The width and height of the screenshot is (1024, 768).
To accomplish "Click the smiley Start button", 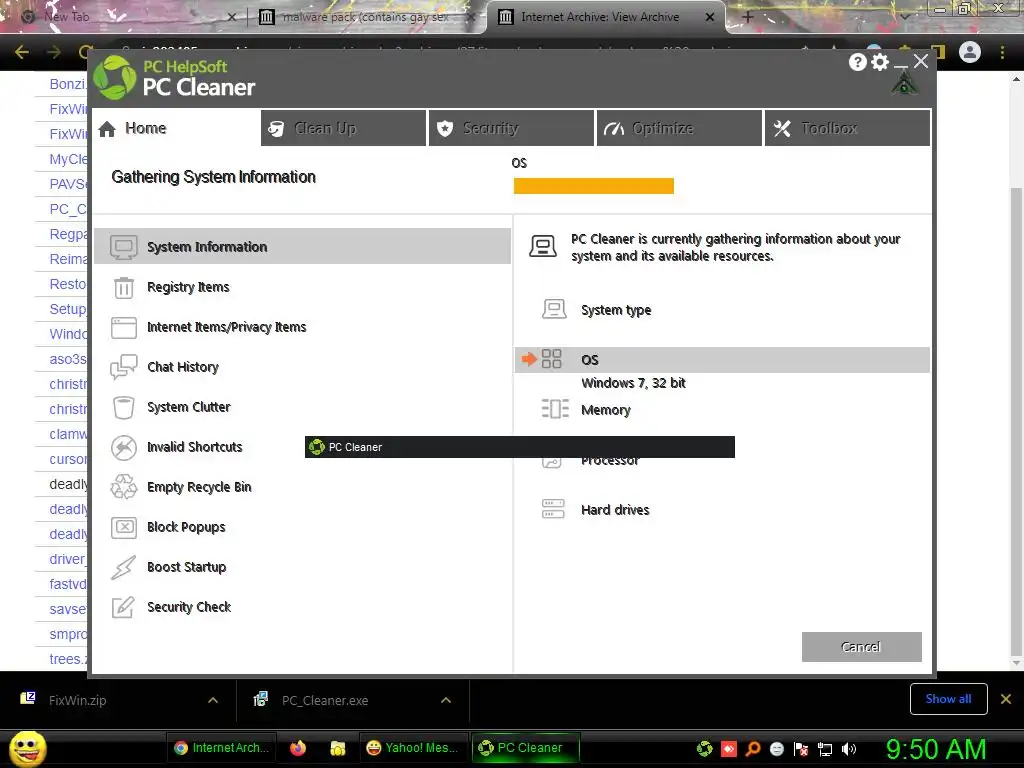I will point(27,748).
